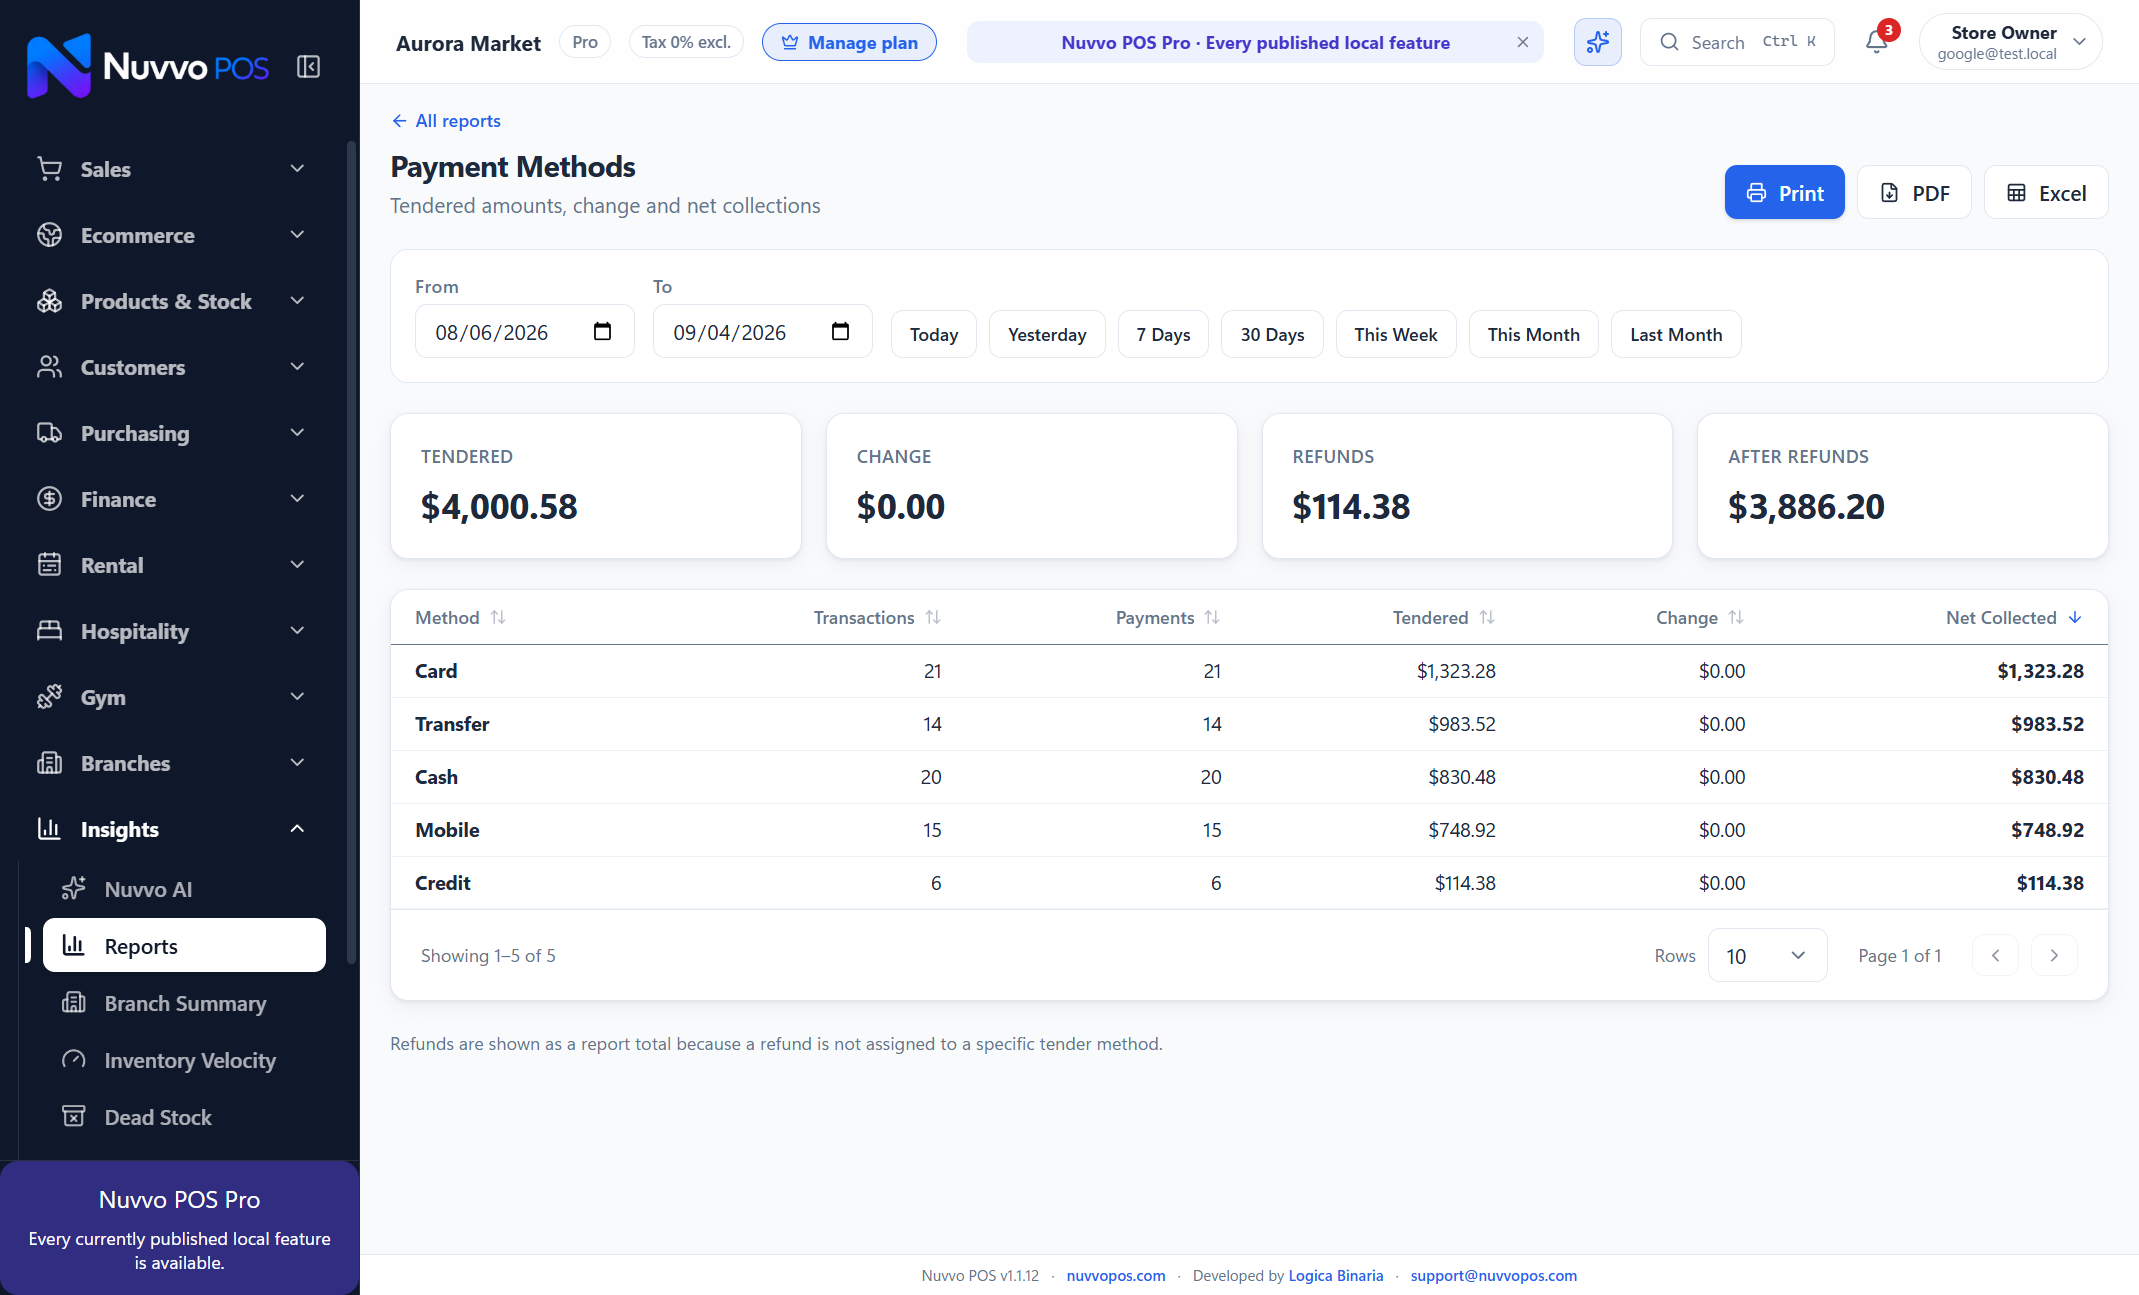Screen dimensions: 2139x1295
Task: Select the This Week preset
Action: (1396, 334)
